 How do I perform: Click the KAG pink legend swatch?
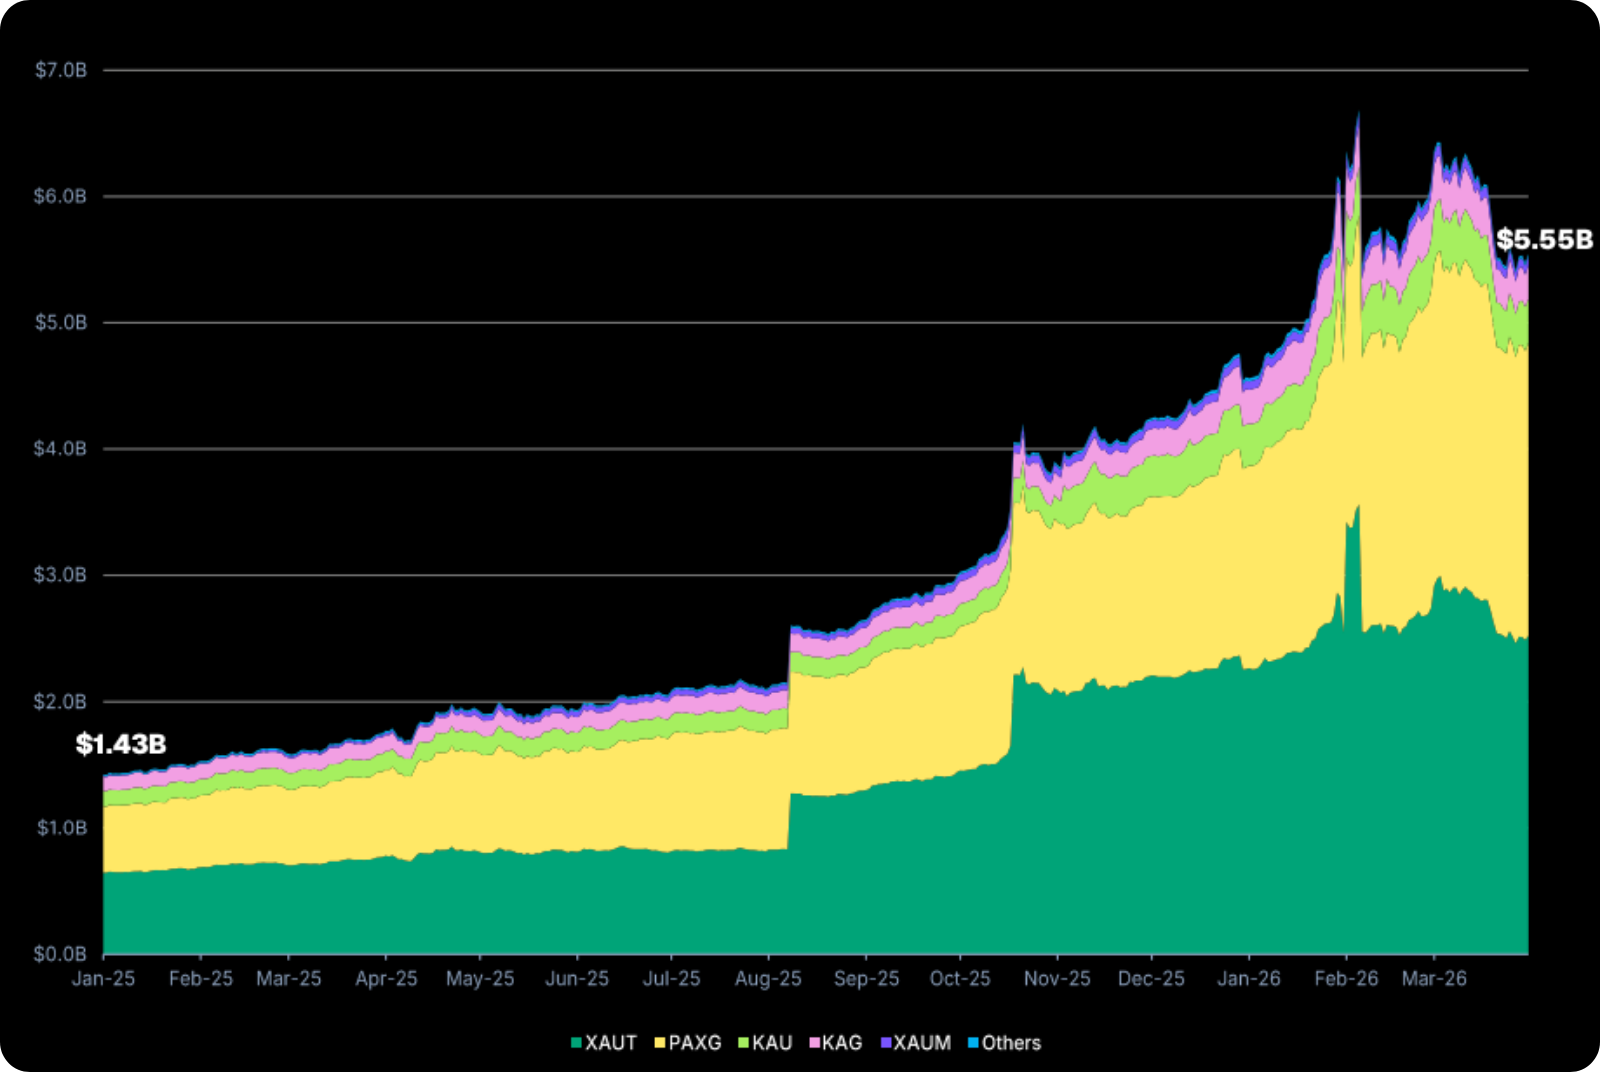pos(815,1043)
